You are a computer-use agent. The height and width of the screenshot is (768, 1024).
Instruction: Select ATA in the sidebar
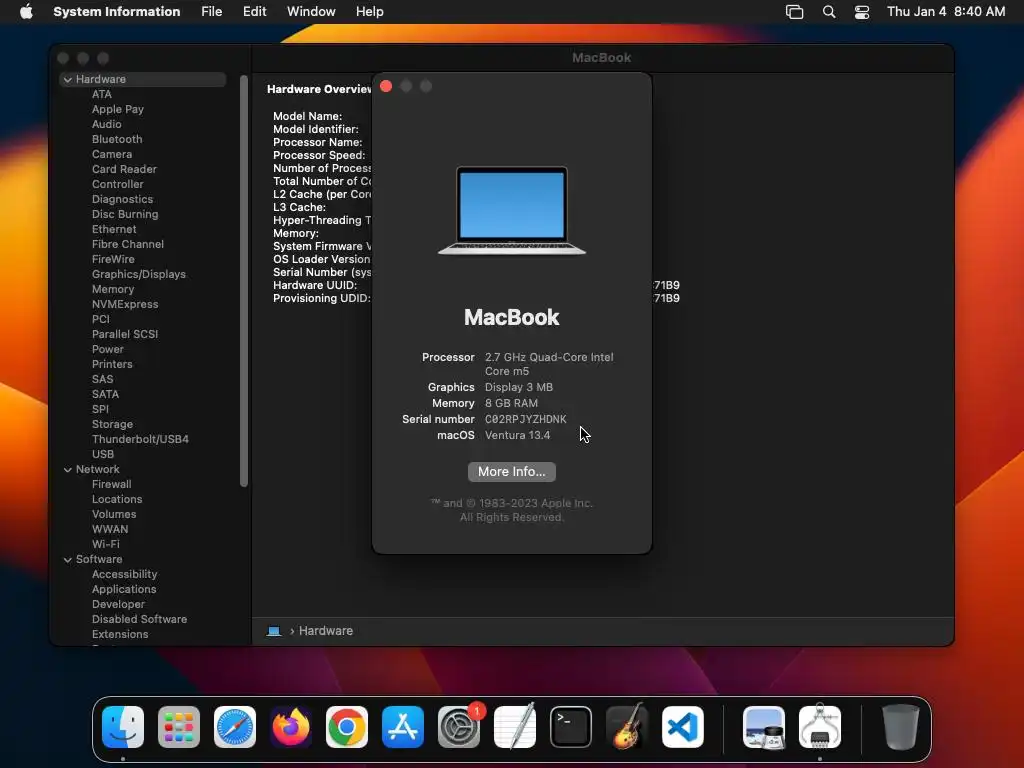(x=102, y=94)
